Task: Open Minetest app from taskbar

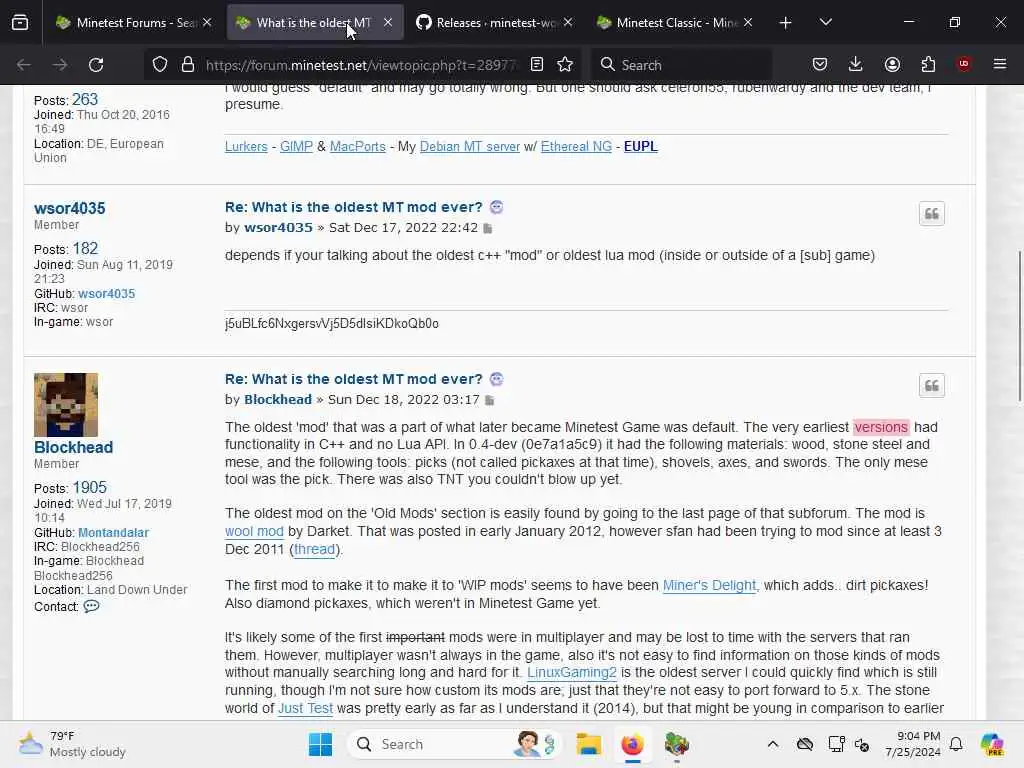Action: tap(677, 744)
